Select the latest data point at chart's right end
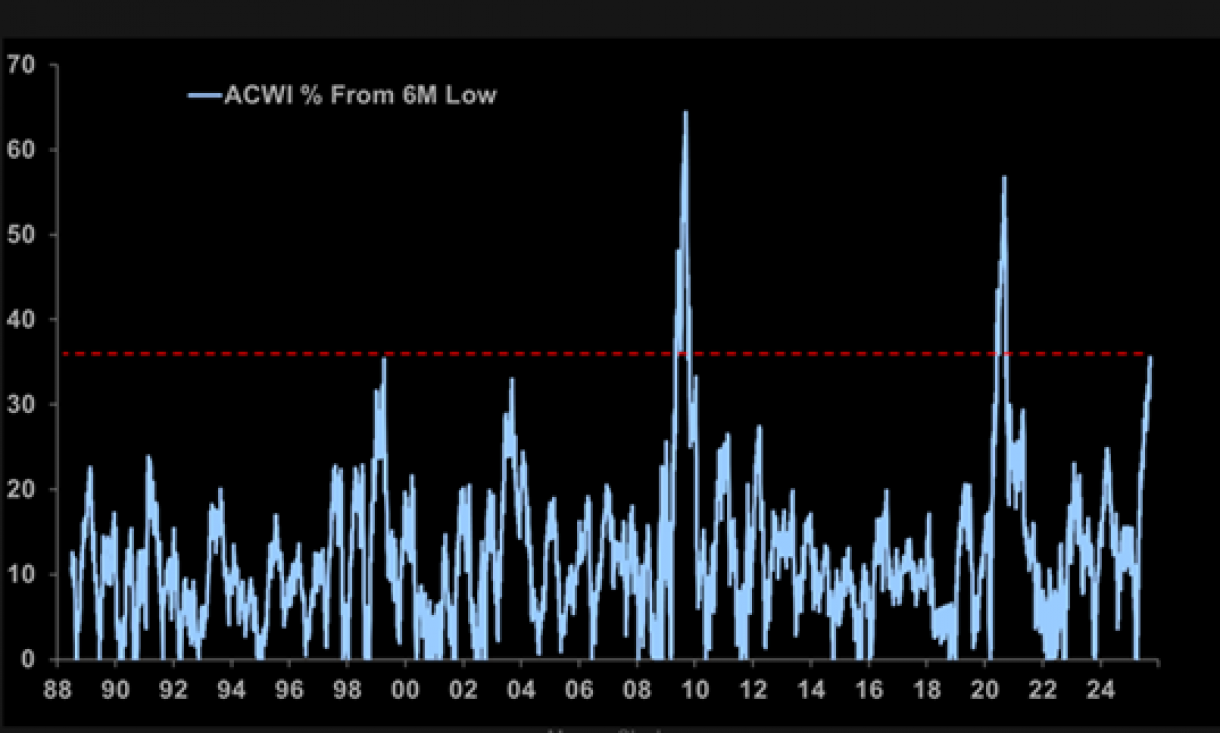 (1150, 358)
